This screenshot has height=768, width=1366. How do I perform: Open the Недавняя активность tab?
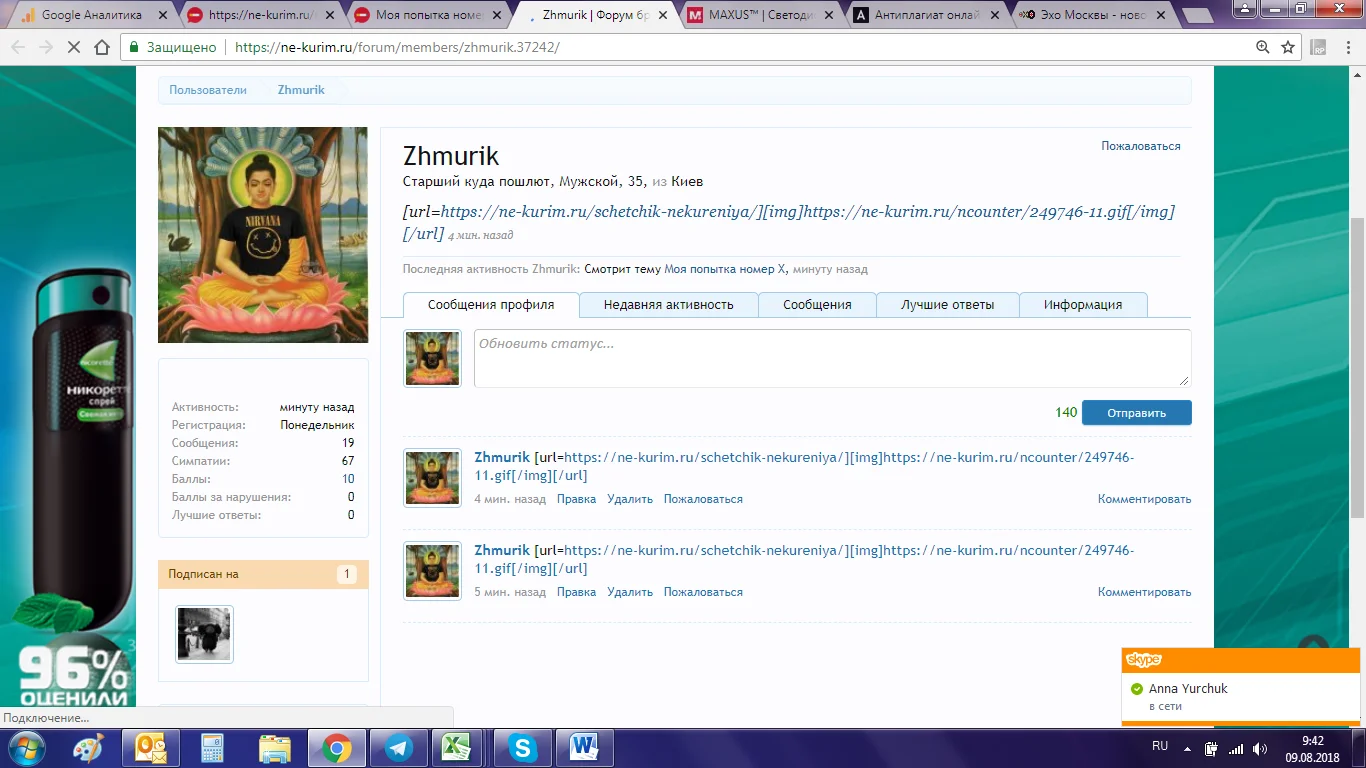(668, 305)
